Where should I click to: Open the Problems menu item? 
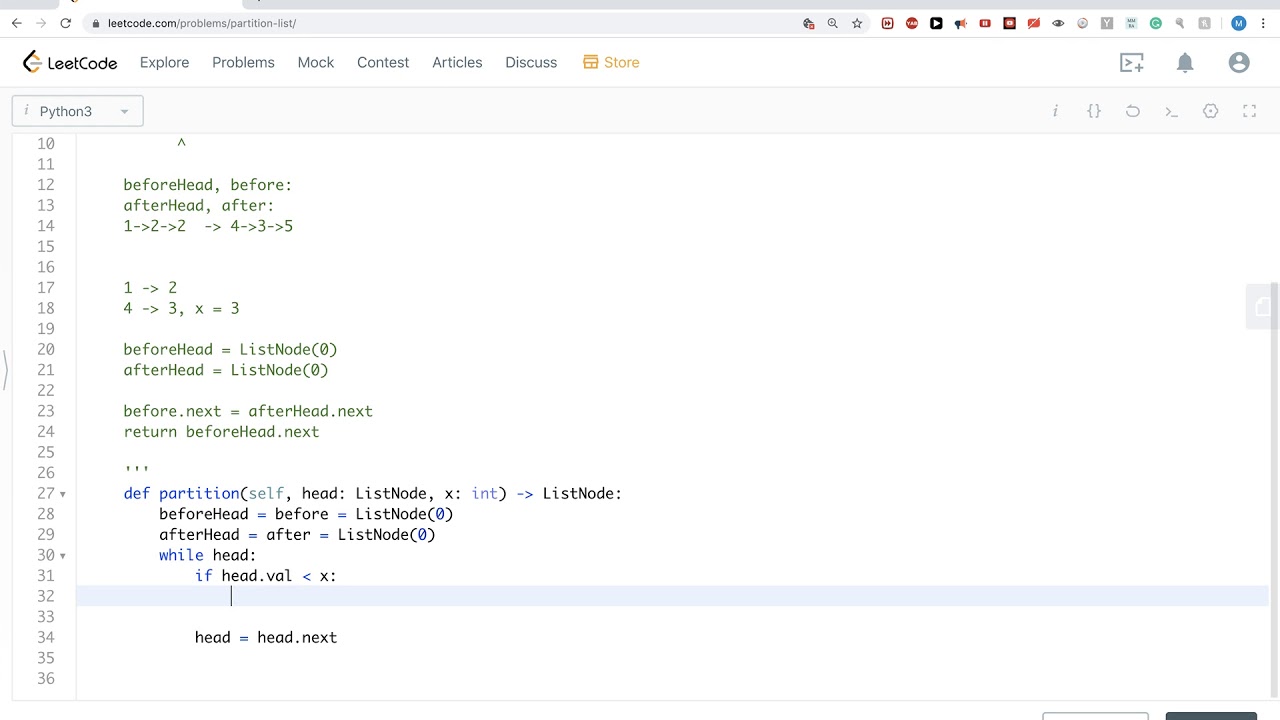click(243, 62)
